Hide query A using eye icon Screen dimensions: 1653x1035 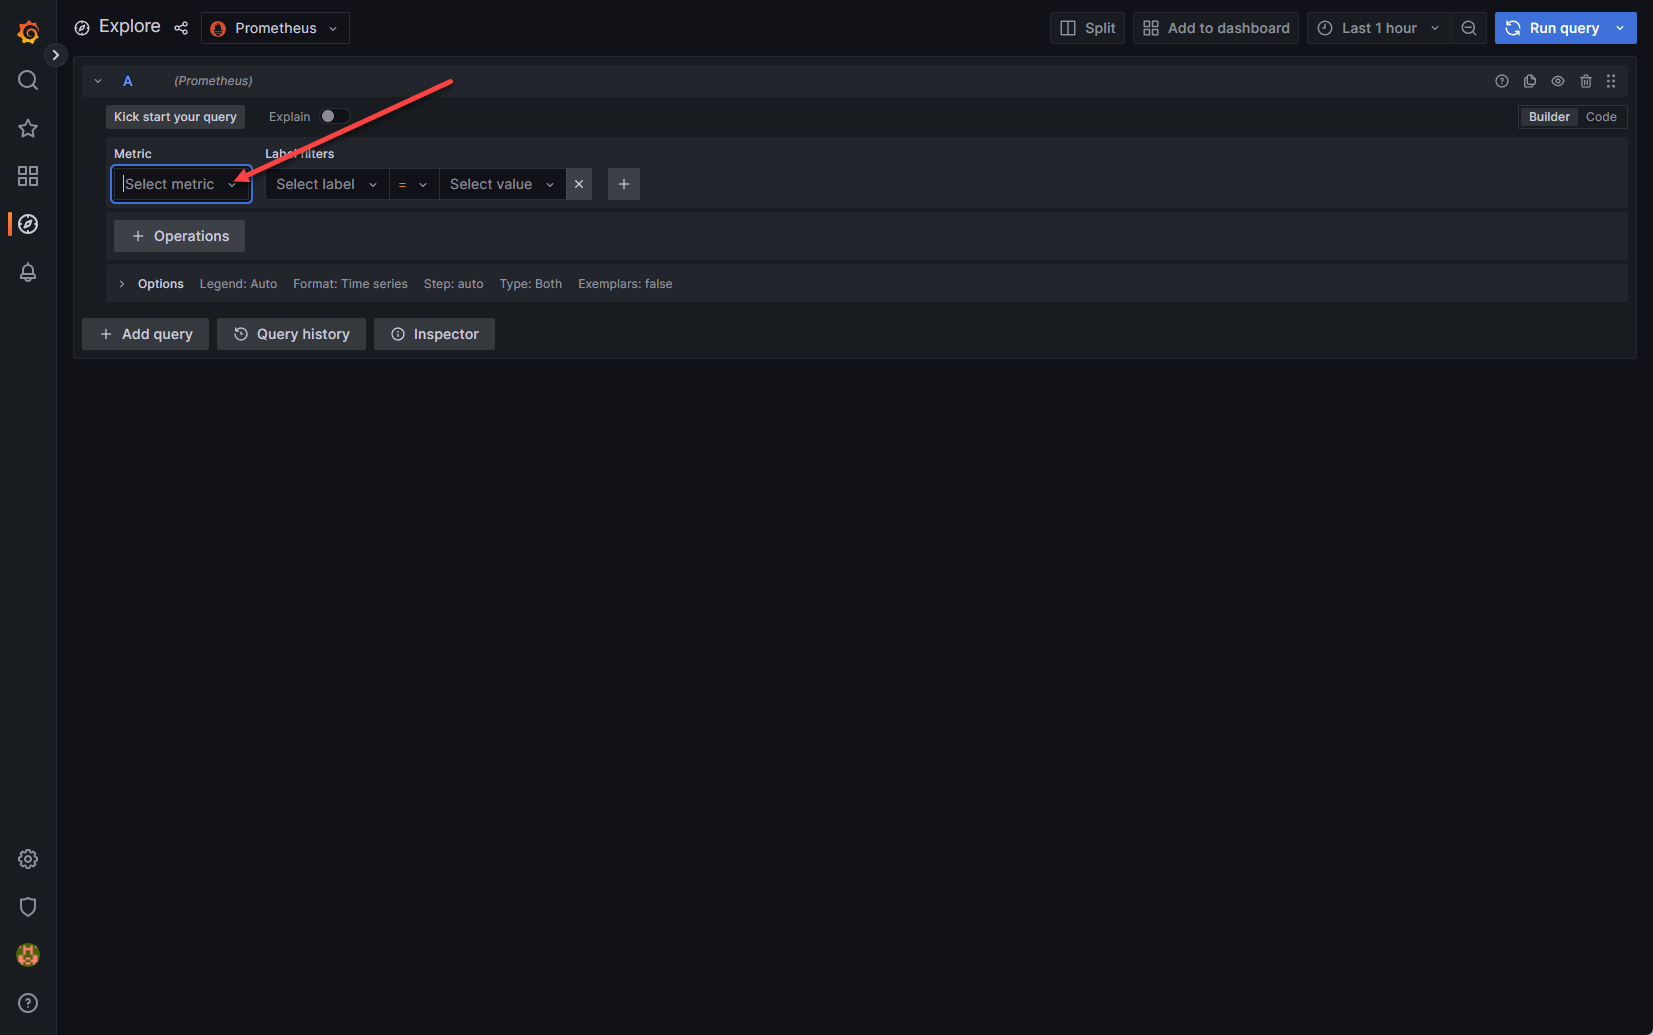click(1558, 81)
